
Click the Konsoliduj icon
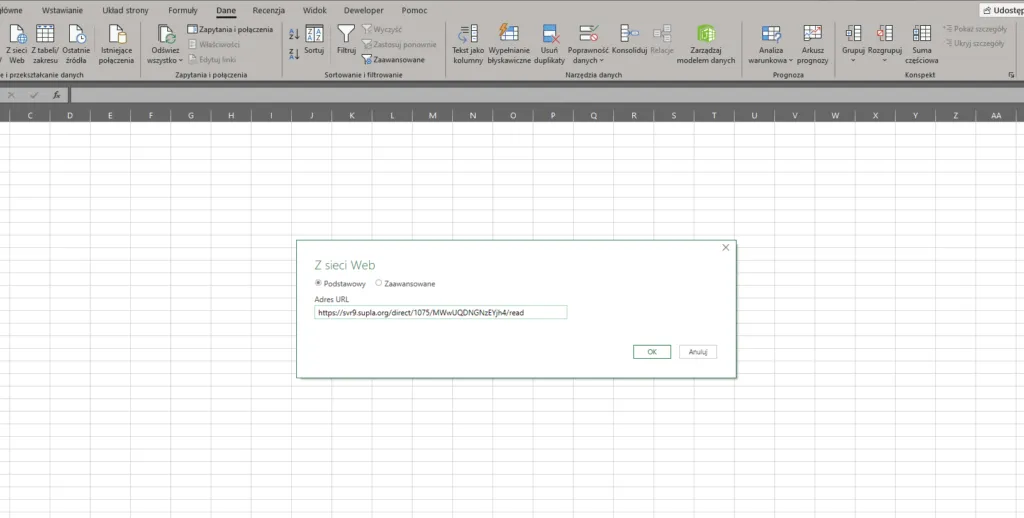pos(629,33)
